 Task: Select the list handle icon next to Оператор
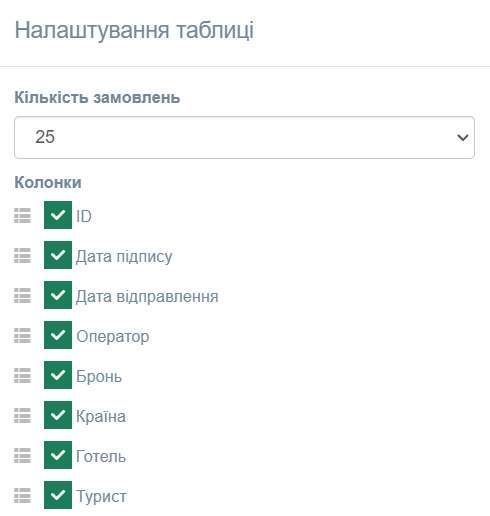22,335
